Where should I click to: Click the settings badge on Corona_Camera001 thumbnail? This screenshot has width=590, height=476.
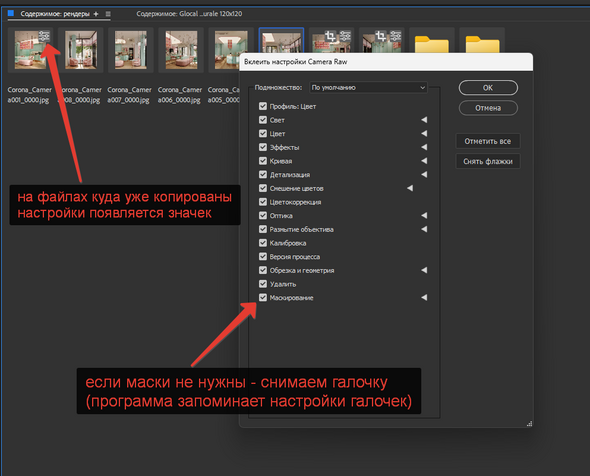click(44, 36)
